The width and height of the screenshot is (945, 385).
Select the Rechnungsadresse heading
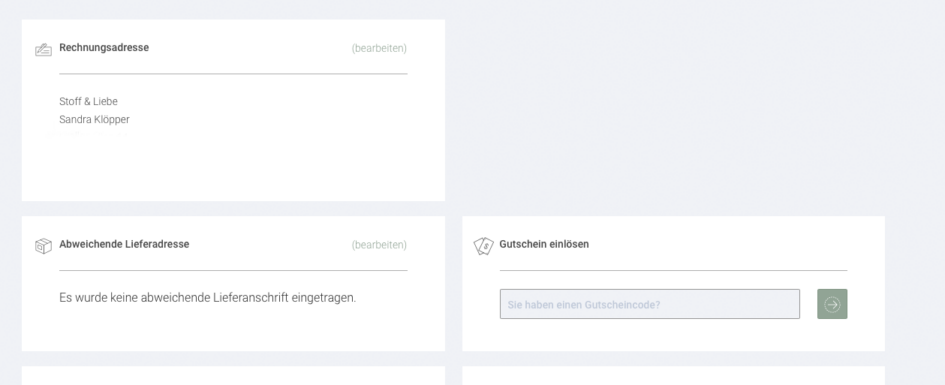pos(104,48)
